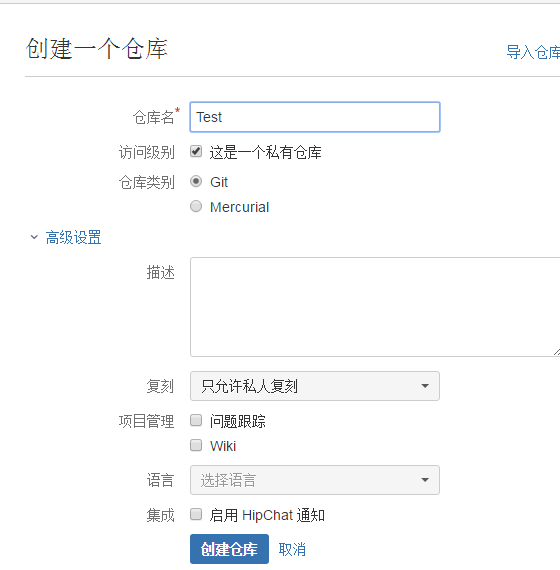560x570 pixels.
Task: Collapse the 高级设置 section link
Action: [x=73, y=237]
